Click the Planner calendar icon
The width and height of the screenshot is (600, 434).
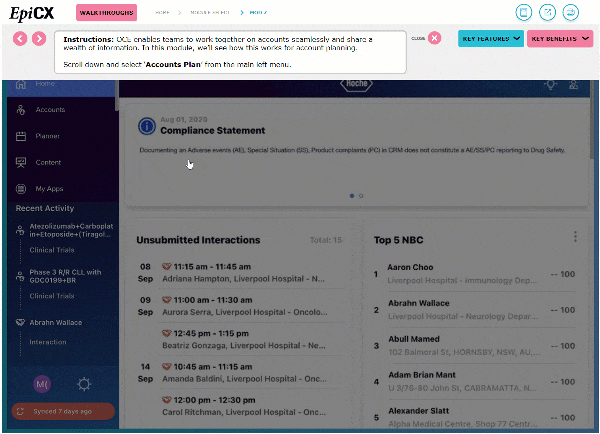(x=21, y=136)
